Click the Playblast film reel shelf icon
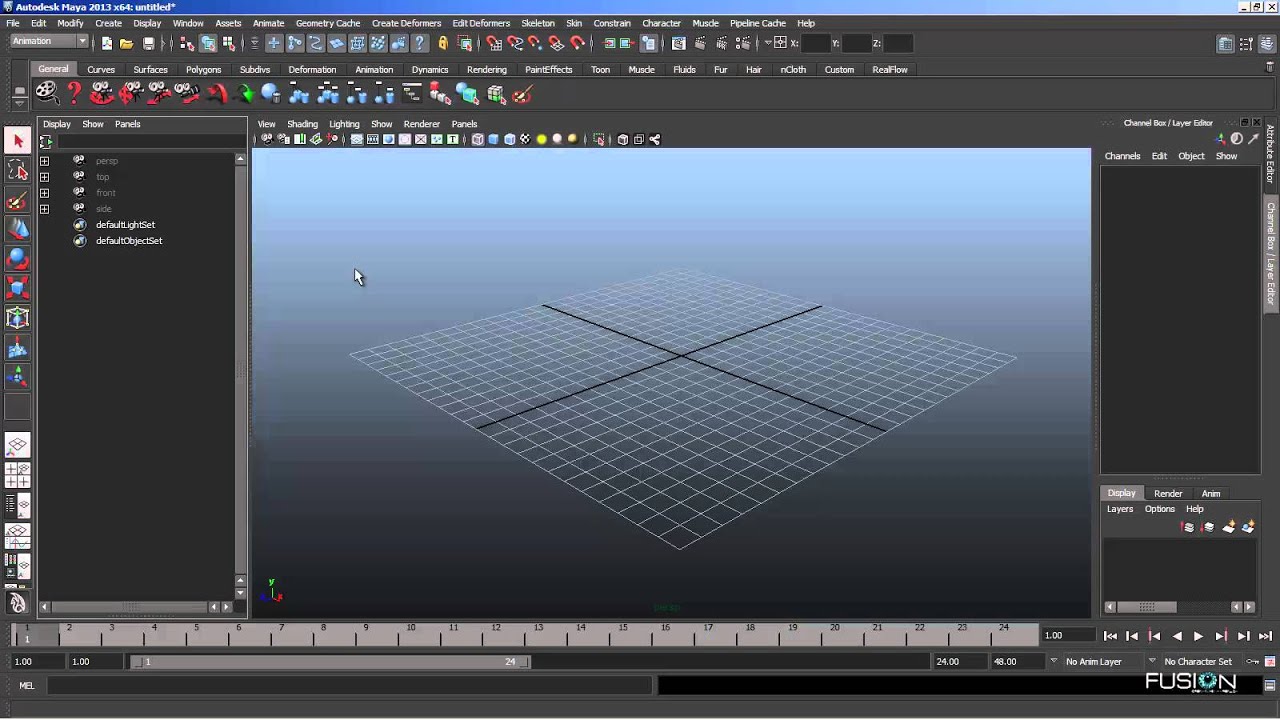This screenshot has width=1280, height=720. (46, 94)
